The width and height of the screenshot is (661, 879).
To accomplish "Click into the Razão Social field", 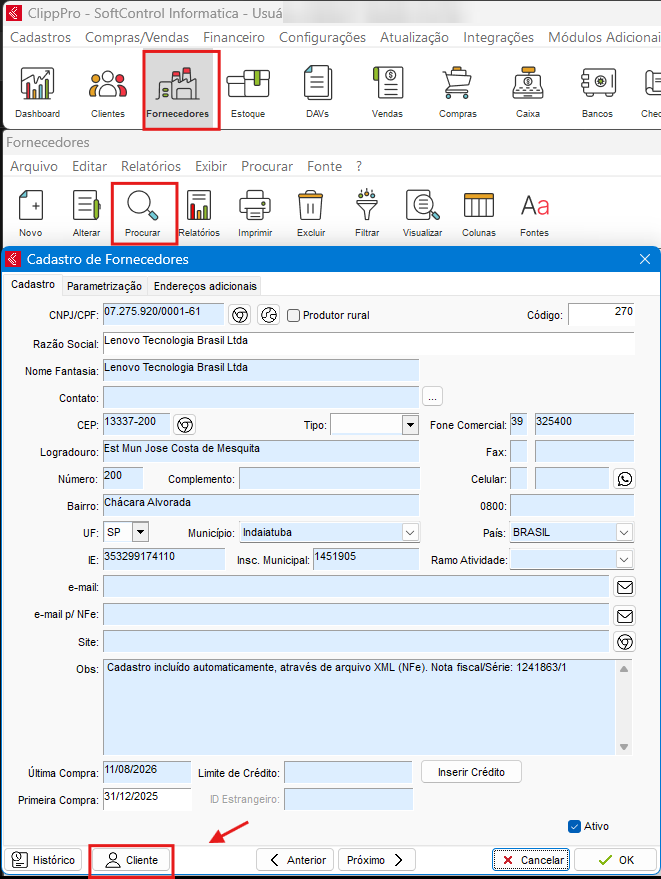I will click(x=368, y=343).
